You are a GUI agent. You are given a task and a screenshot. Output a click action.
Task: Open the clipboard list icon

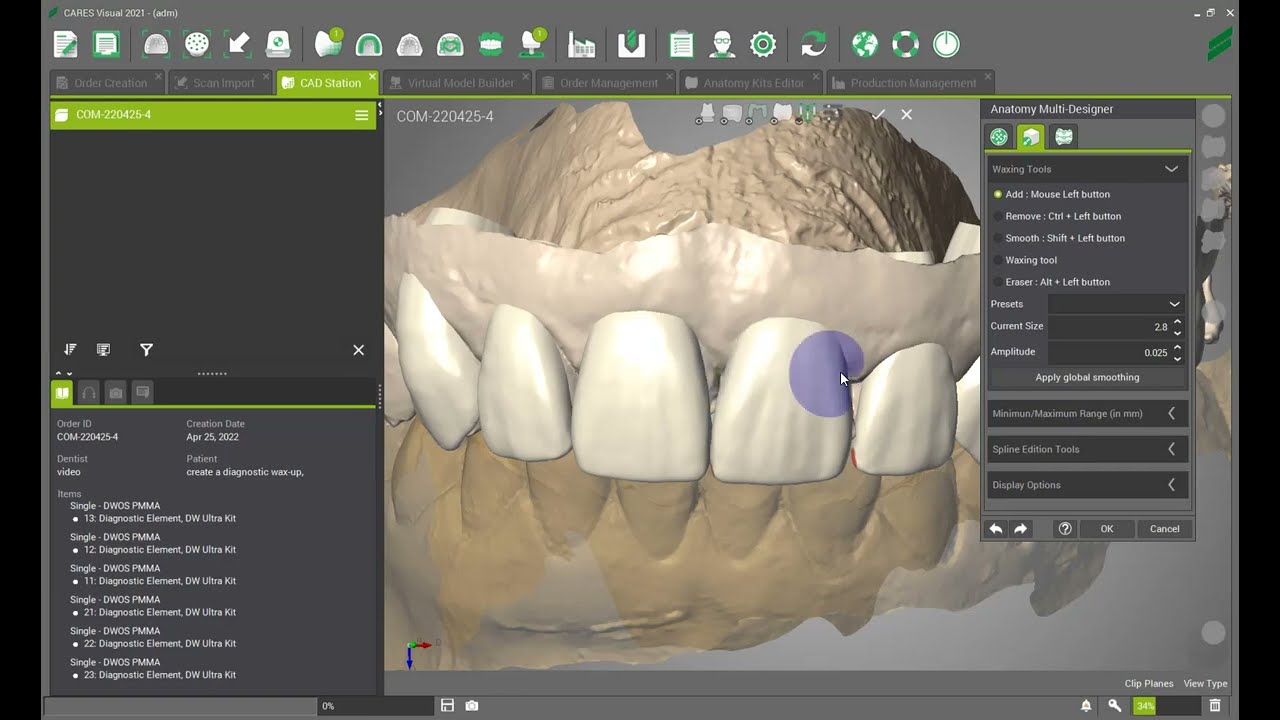pyautogui.click(x=682, y=44)
